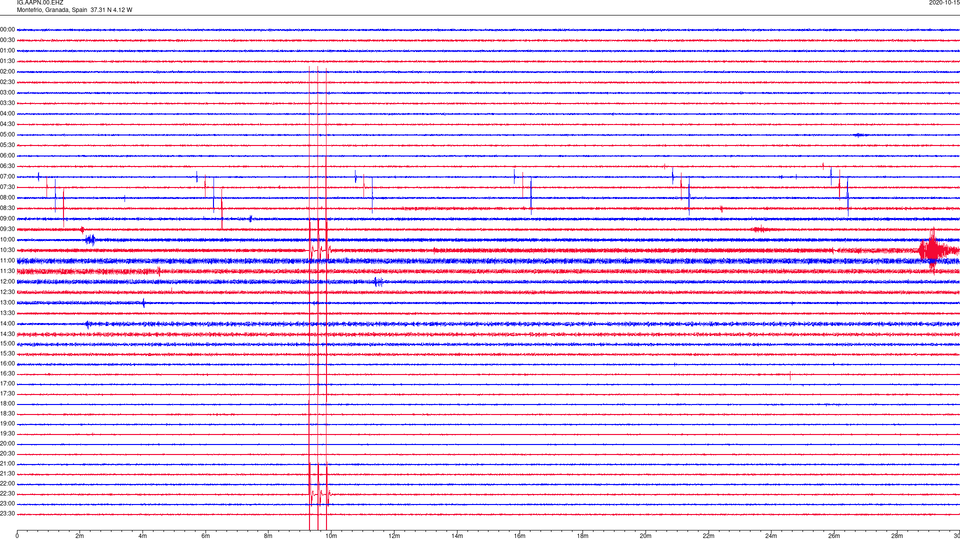Click the '13:00' row label
The width and height of the screenshot is (960, 540).
[7, 302]
